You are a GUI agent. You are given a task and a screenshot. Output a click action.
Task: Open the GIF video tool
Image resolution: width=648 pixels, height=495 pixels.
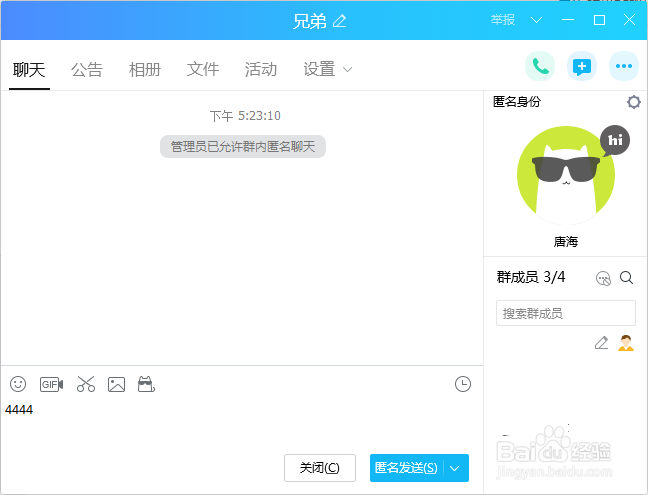point(52,385)
